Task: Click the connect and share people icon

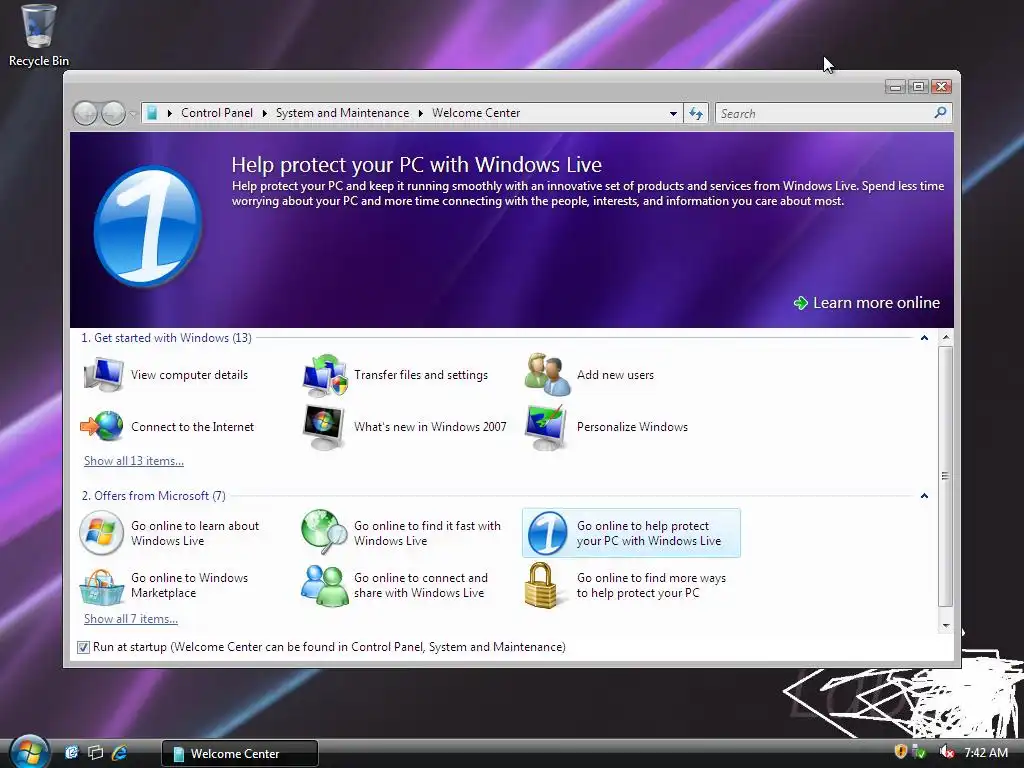Action: [325, 586]
